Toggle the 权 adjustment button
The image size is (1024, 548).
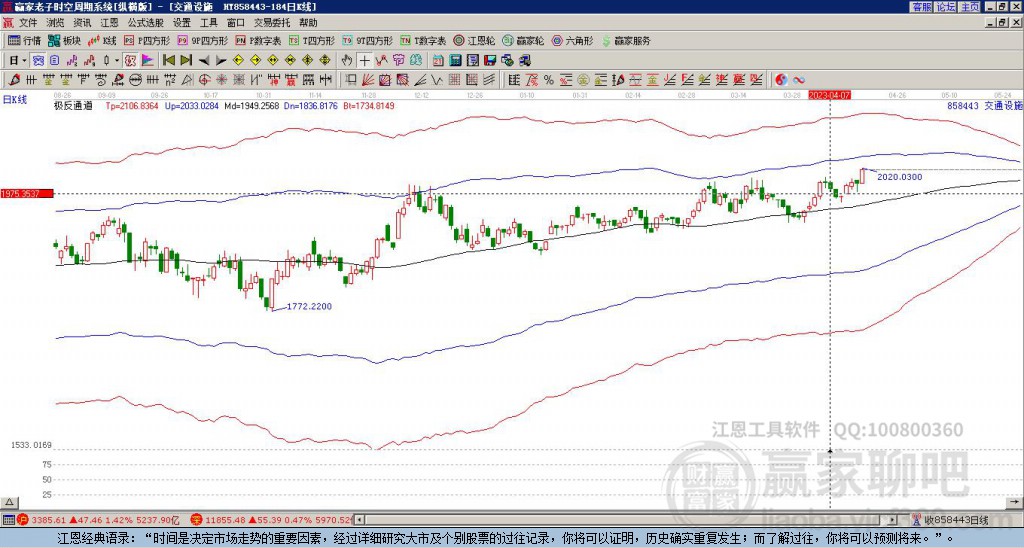tap(130, 60)
